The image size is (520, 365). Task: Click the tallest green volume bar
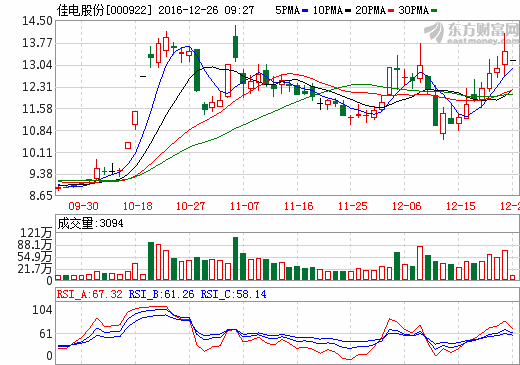coord(235,258)
